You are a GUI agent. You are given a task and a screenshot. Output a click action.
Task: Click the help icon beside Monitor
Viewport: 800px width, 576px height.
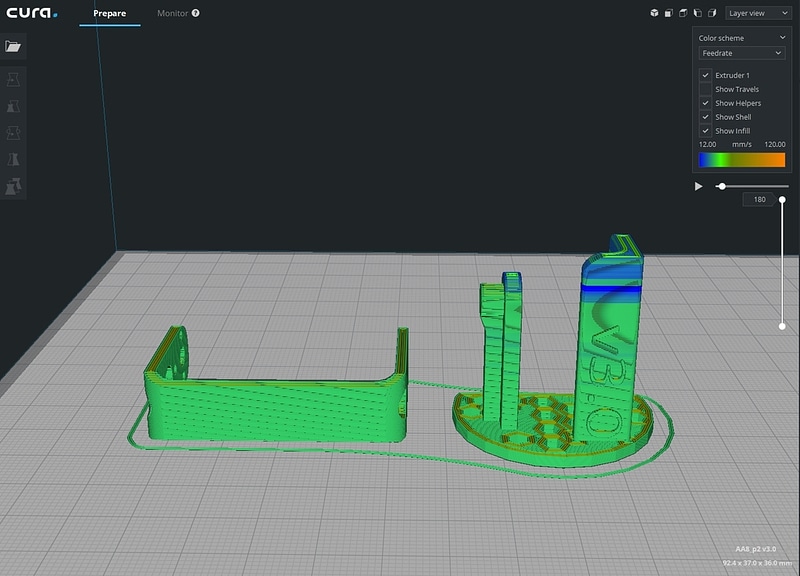(x=195, y=13)
